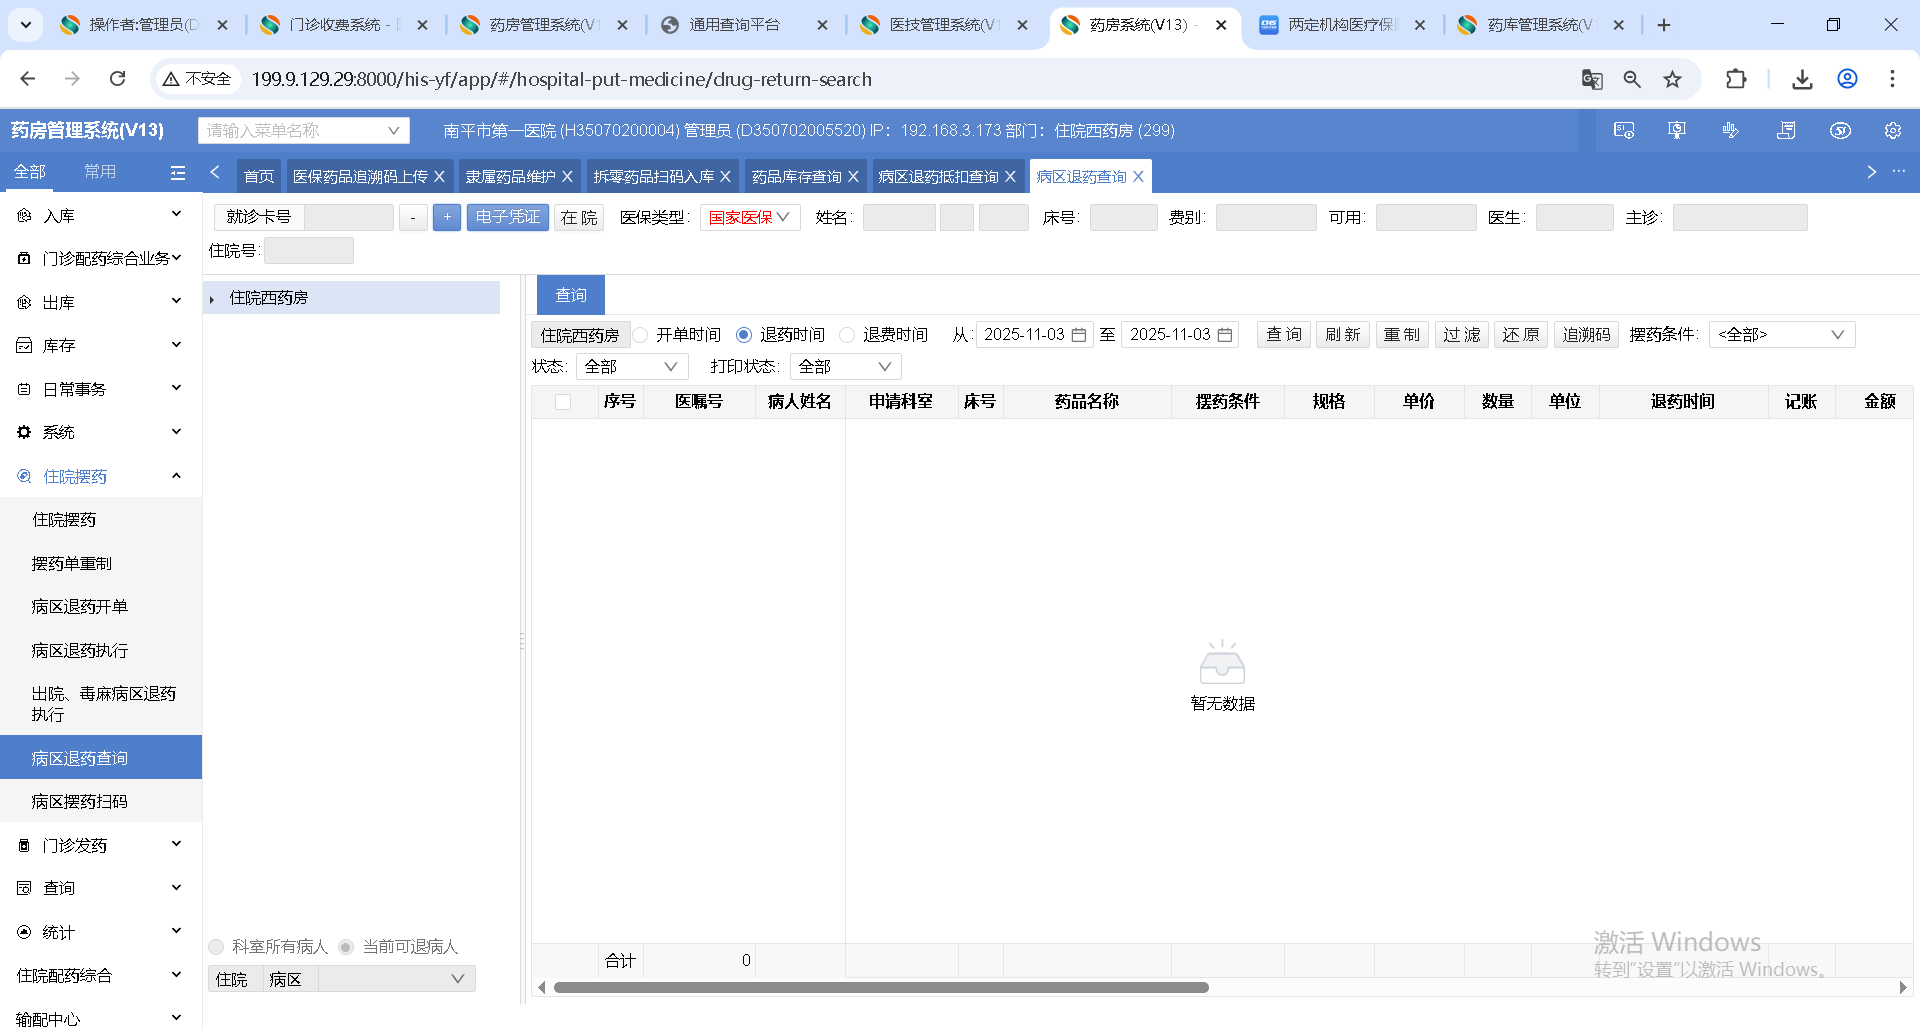The image size is (1920, 1030).
Task: Close the 拆零药品扫码入库 tab
Action: pos(725,176)
